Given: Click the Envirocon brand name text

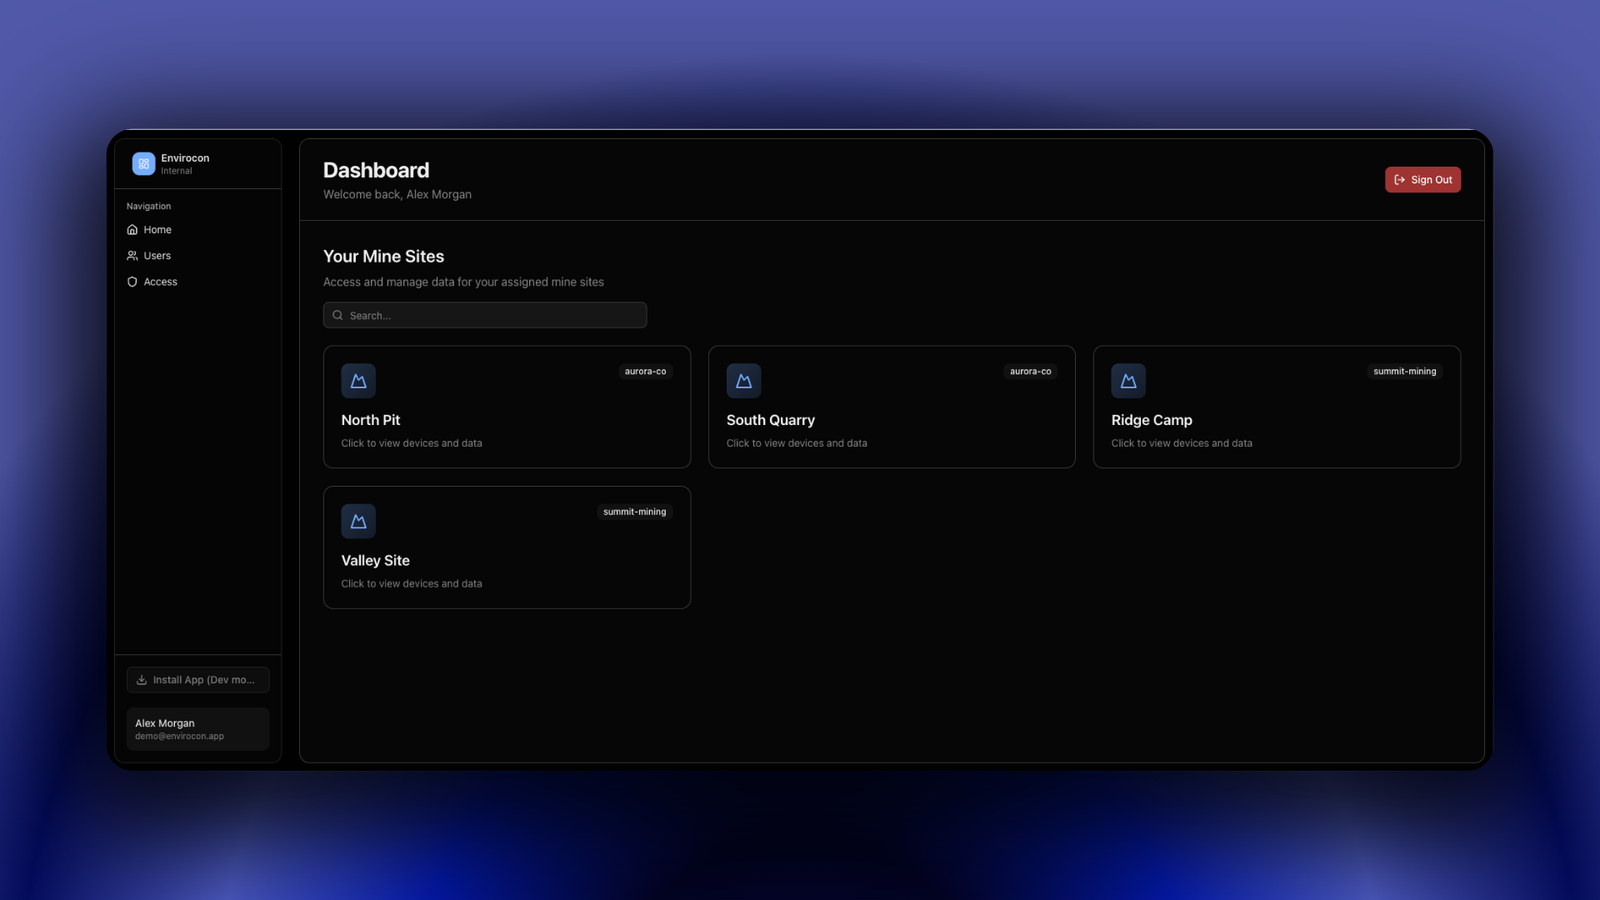Looking at the screenshot, I should [185, 158].
